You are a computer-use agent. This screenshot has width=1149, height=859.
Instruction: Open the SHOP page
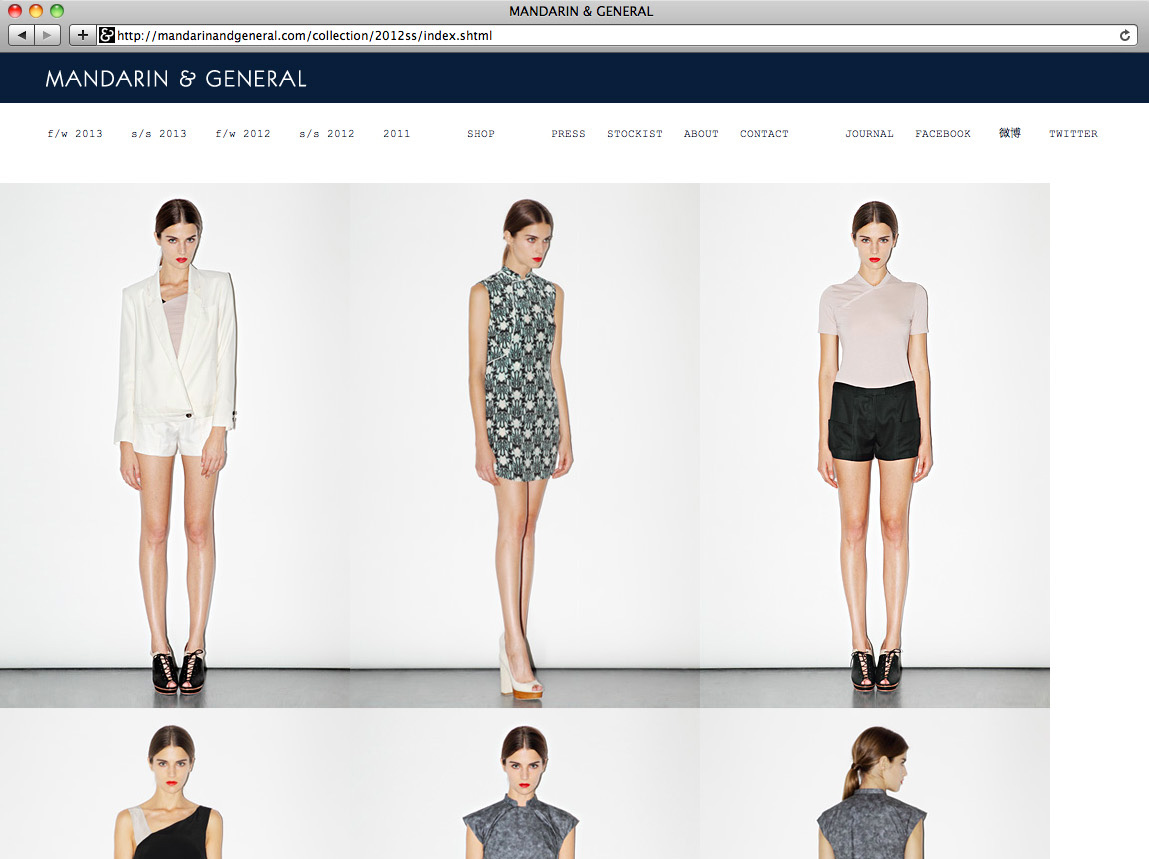tap(480, 133)
